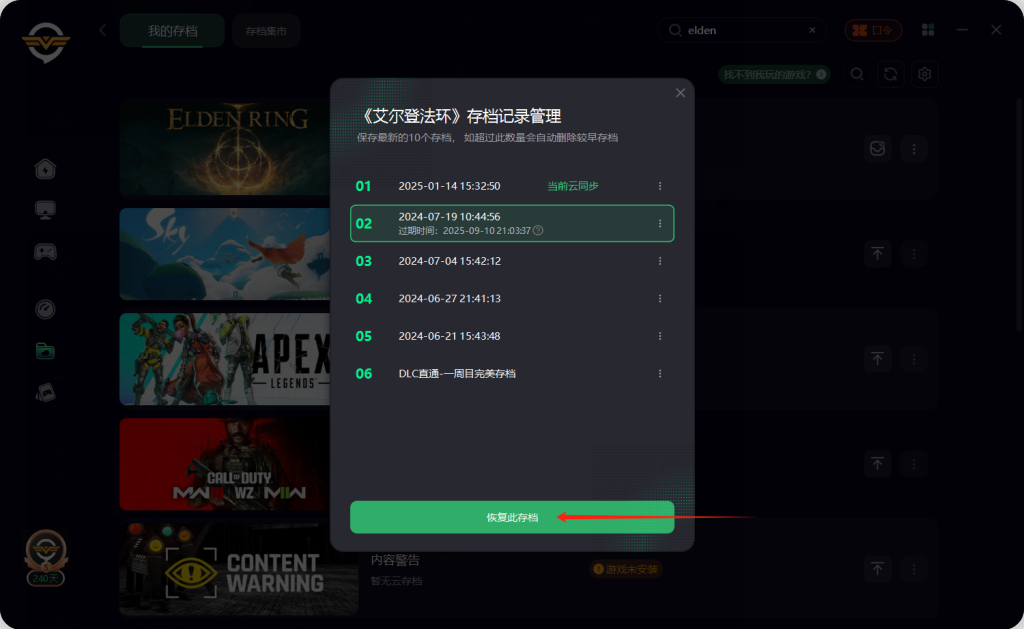Open the cards icon in sidebar
Image resolution: width=1024 pixels, height=629 pixels.
45,392
